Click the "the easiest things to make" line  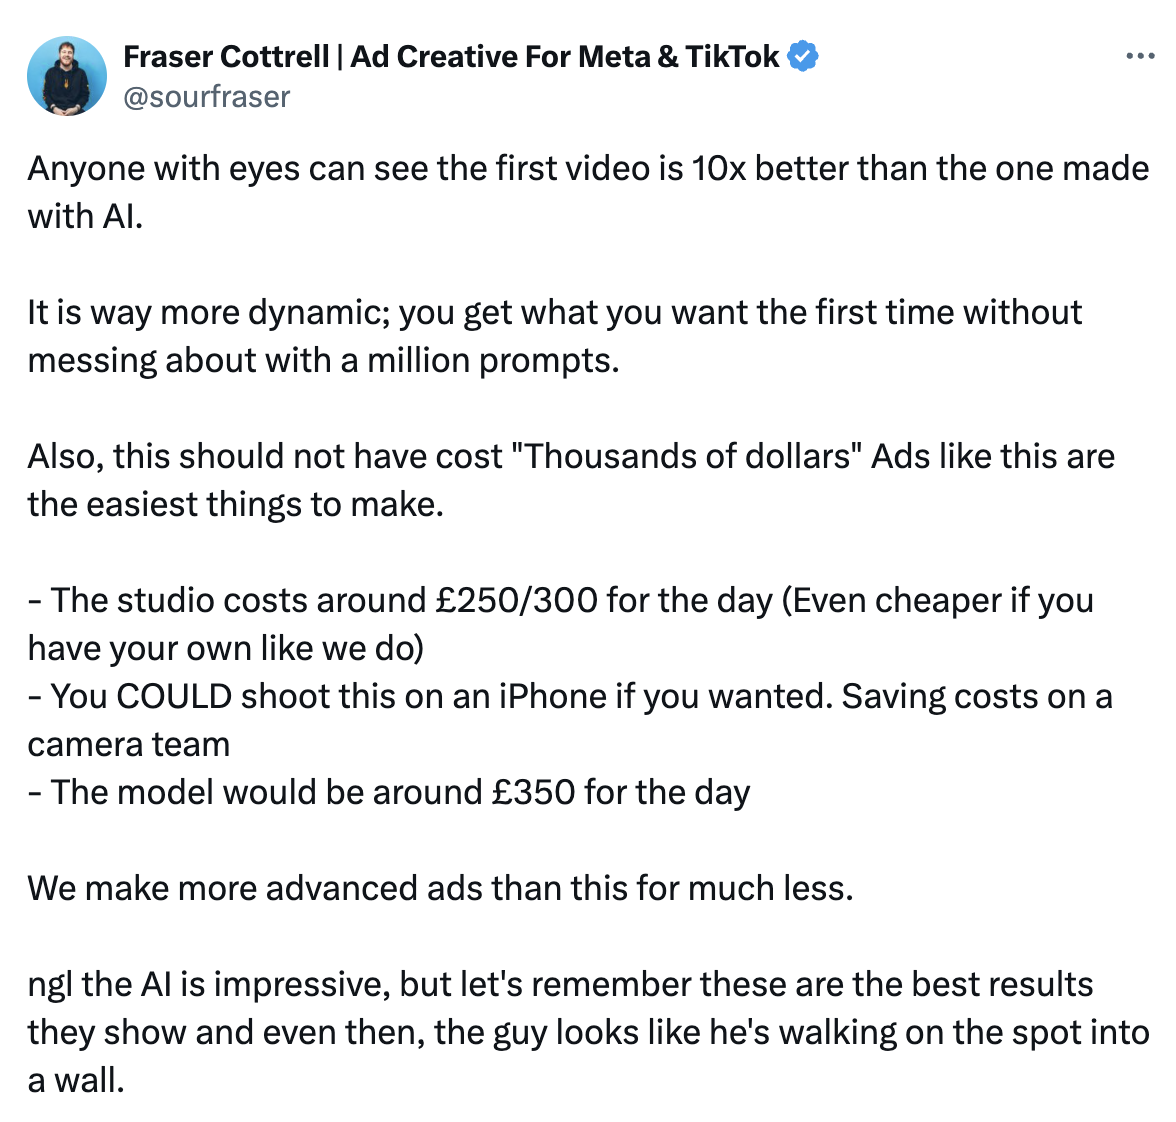tap(236, 505)
